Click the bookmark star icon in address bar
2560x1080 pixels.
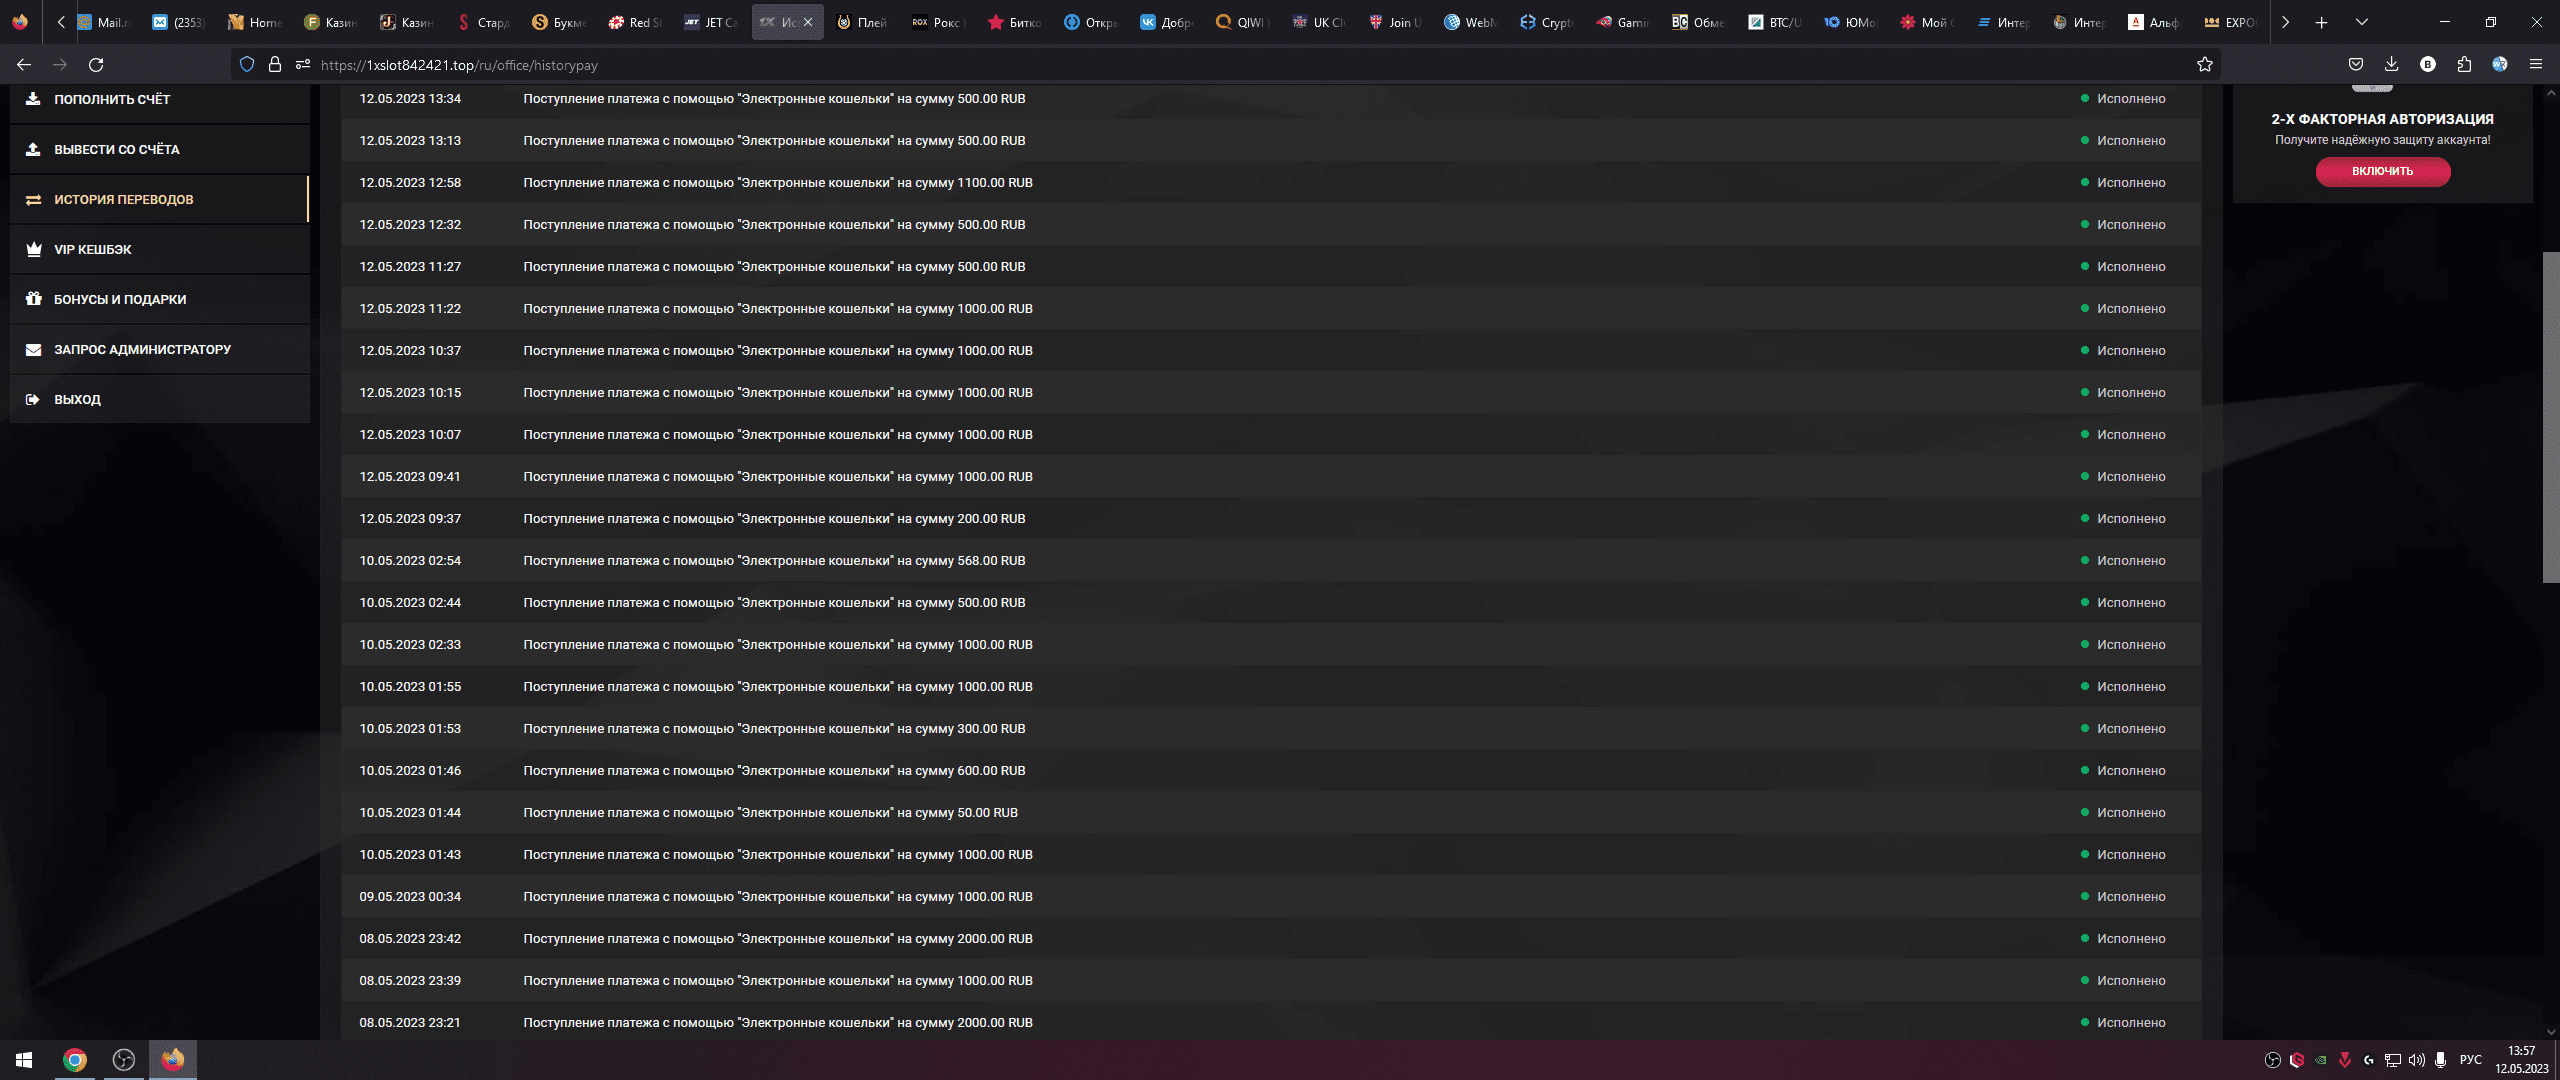tap(2204, 65)
